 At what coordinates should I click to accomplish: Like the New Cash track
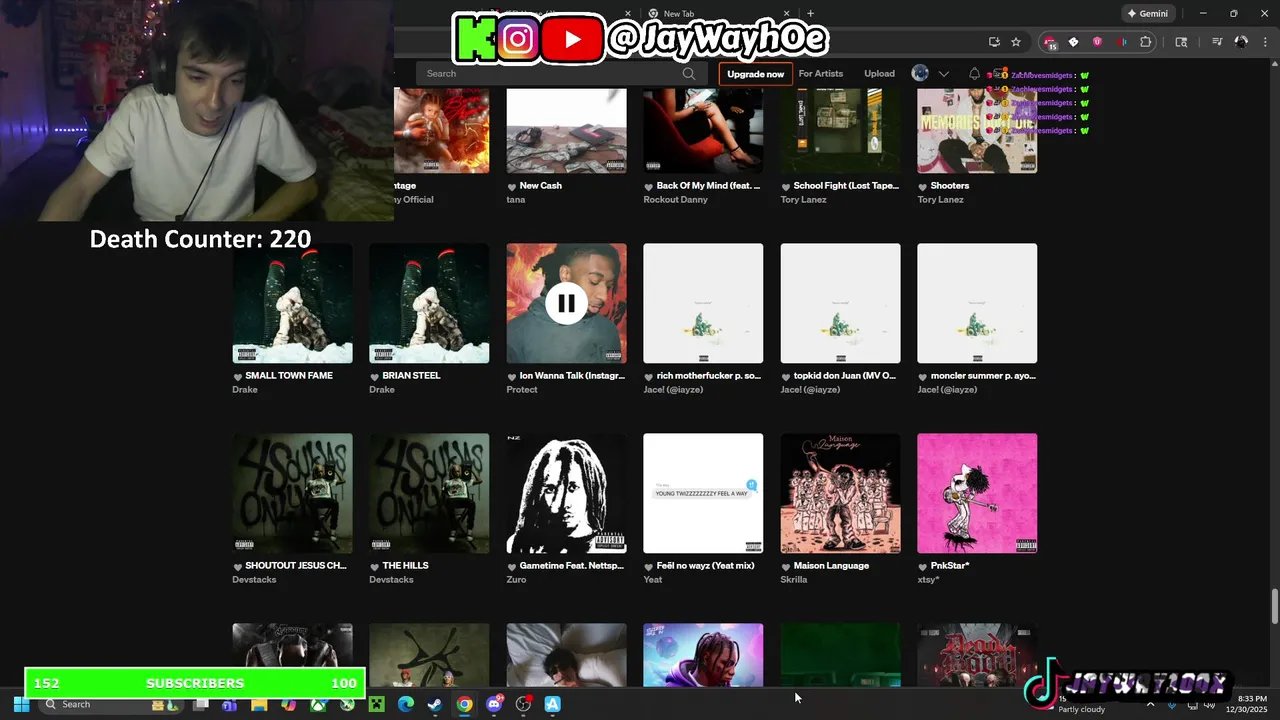click(512, 186)
